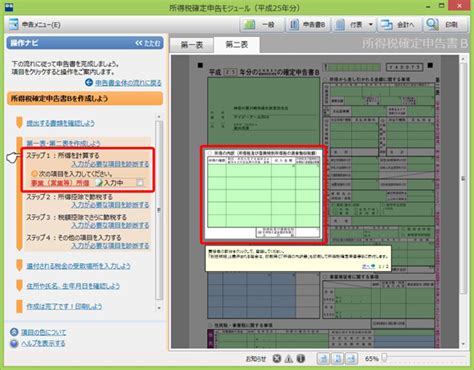Open the 申告メニュー(E) menu
Viewport: 474px width, 370px height.
click(x=41, y=25)
